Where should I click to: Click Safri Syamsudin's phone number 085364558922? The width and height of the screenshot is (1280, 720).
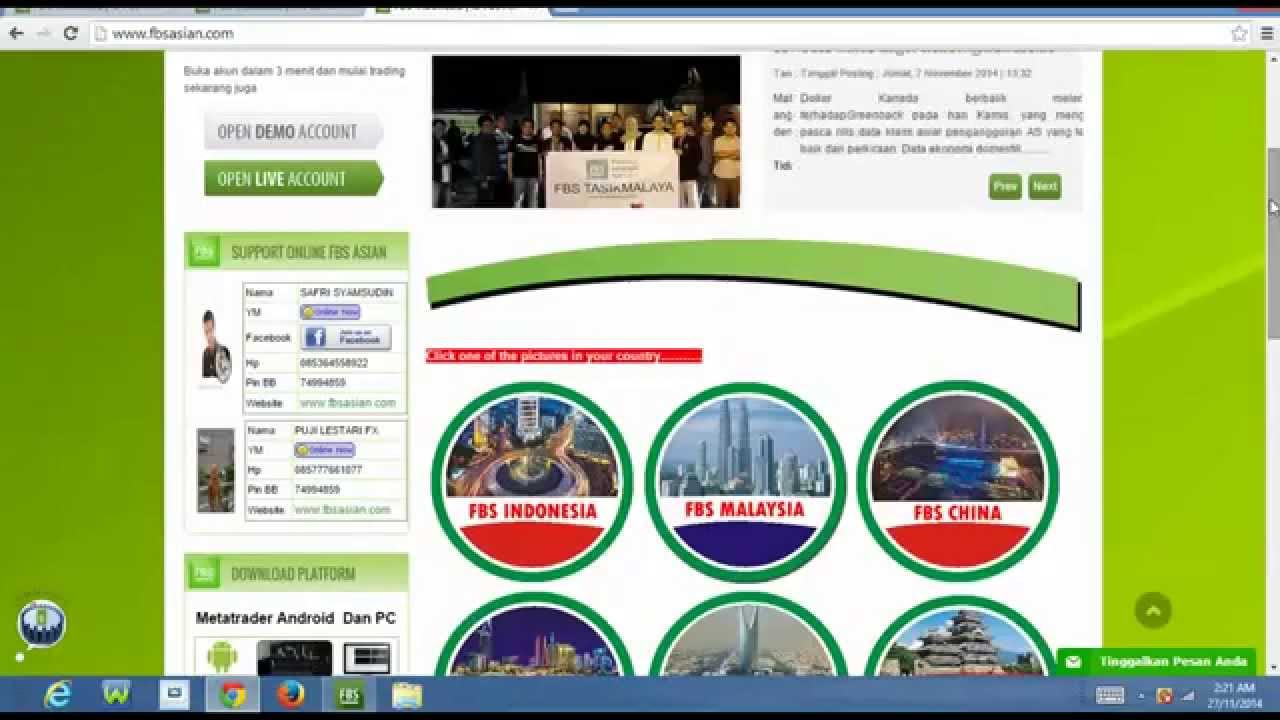point(334,363)
